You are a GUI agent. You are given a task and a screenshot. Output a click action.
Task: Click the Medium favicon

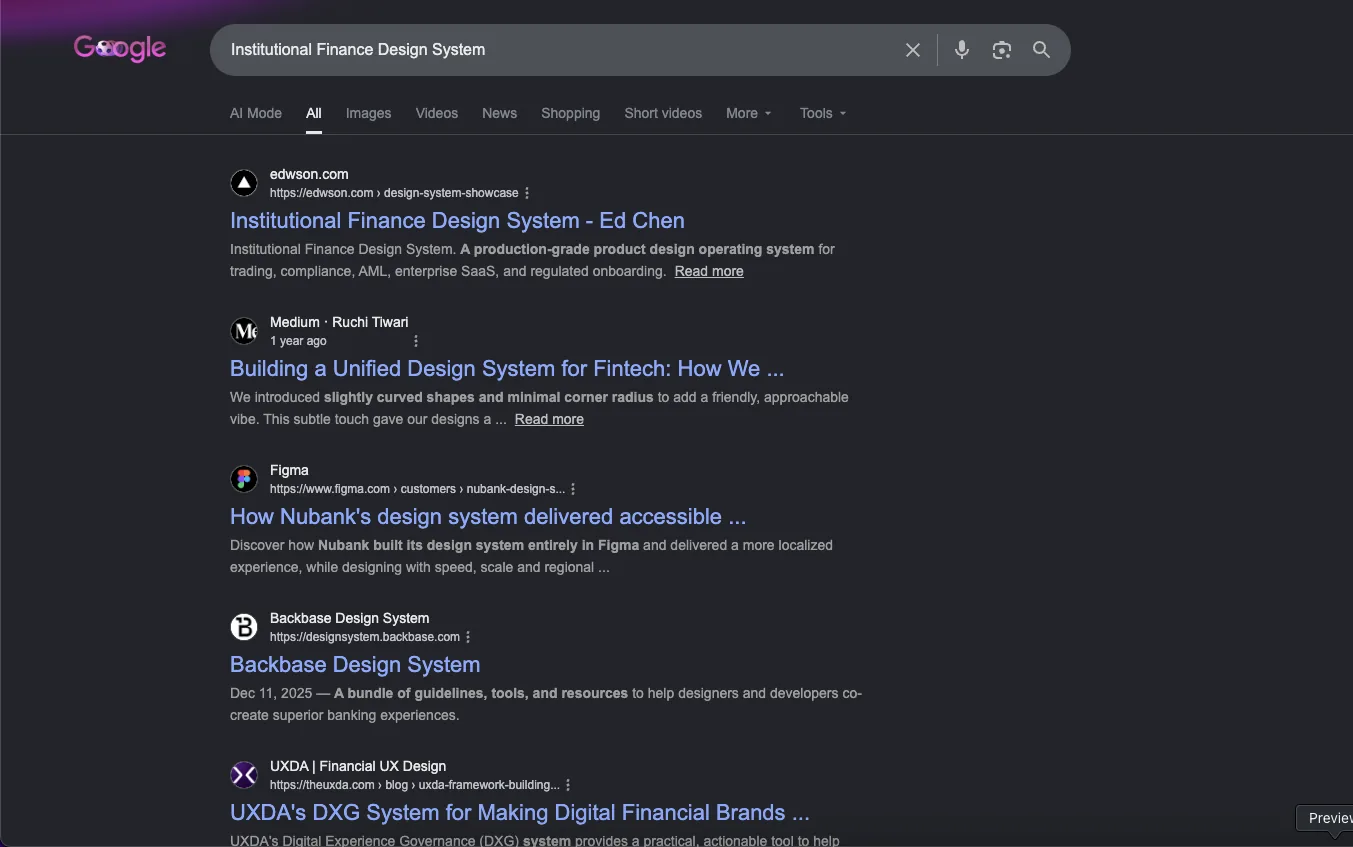coord(244,331)
